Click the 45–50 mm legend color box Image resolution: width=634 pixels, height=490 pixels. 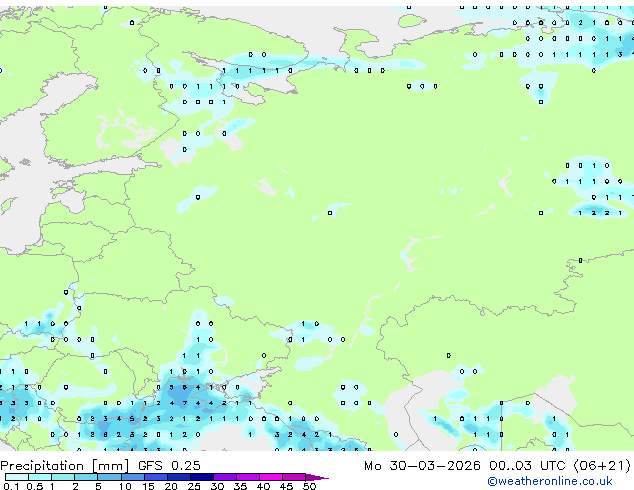point(294,477)
